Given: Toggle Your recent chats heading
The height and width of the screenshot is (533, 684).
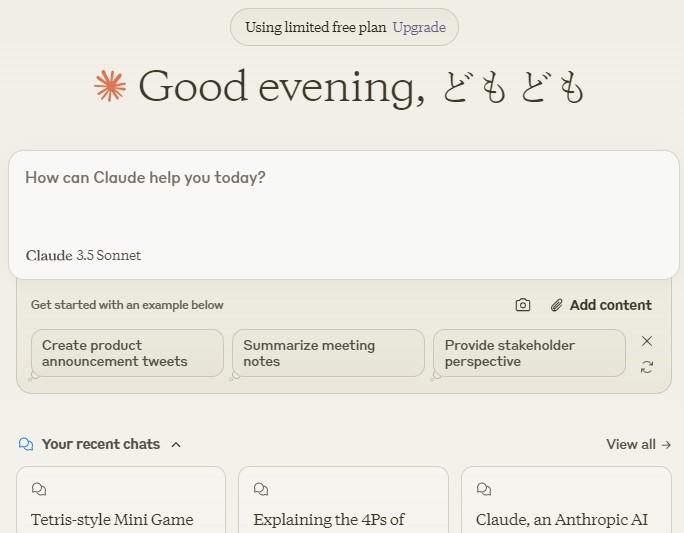Looking at the screenshot, I should pyautogui.click(x=101, y=444).
